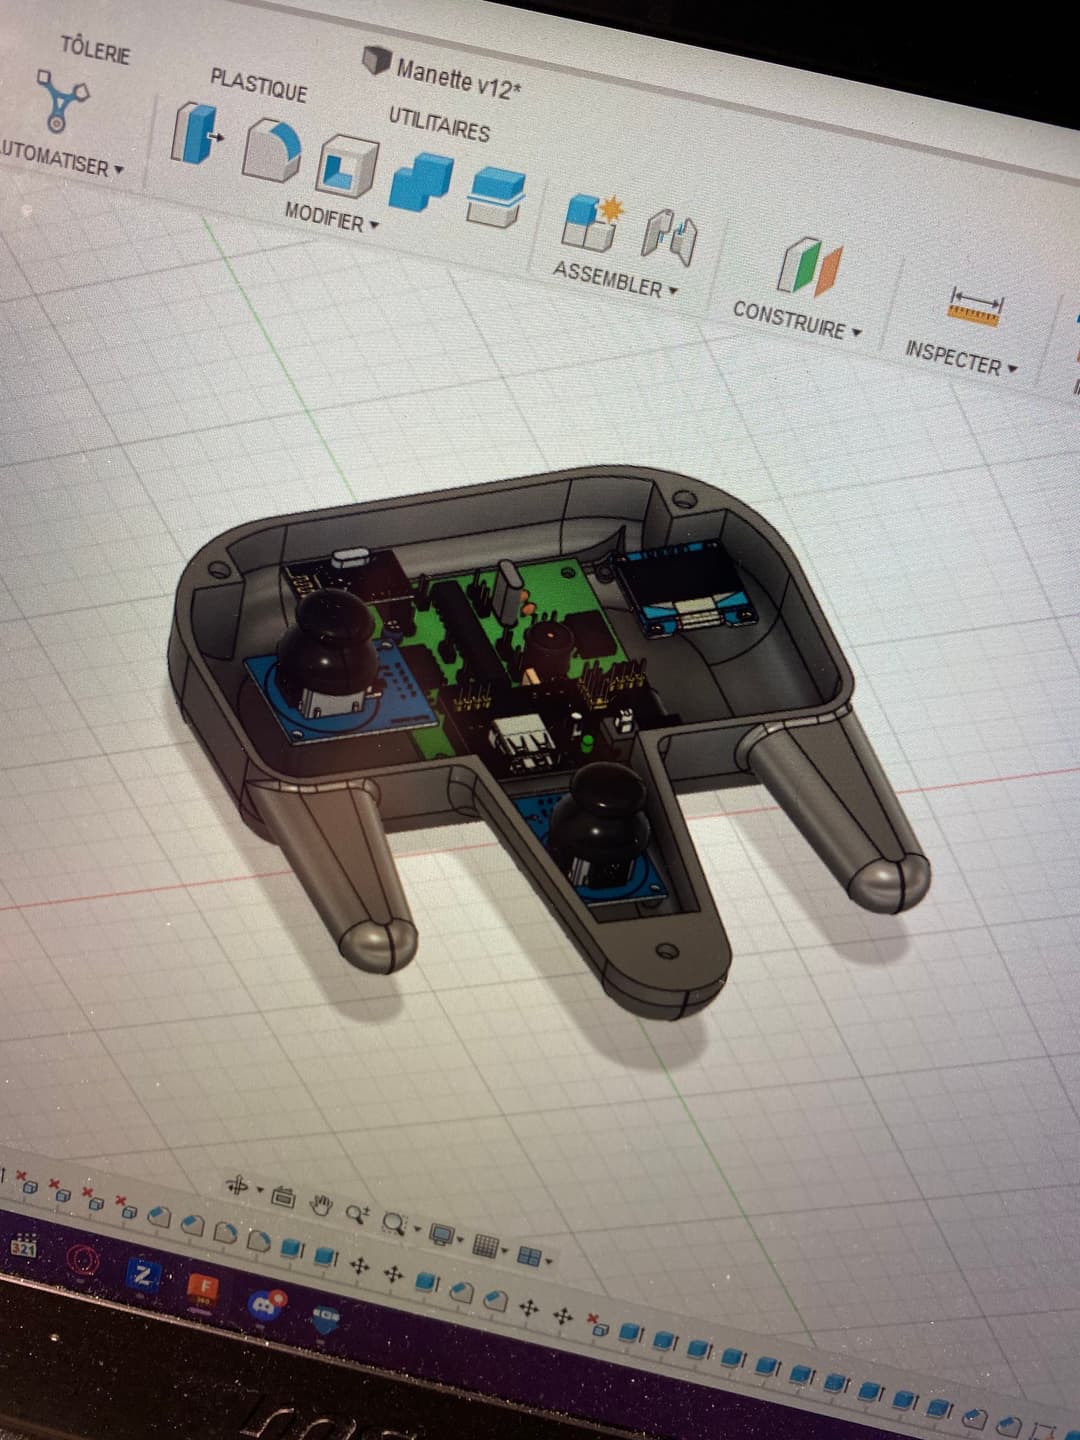
Task: Click the Measure ruler icon
Action: [x=974, y=308]
